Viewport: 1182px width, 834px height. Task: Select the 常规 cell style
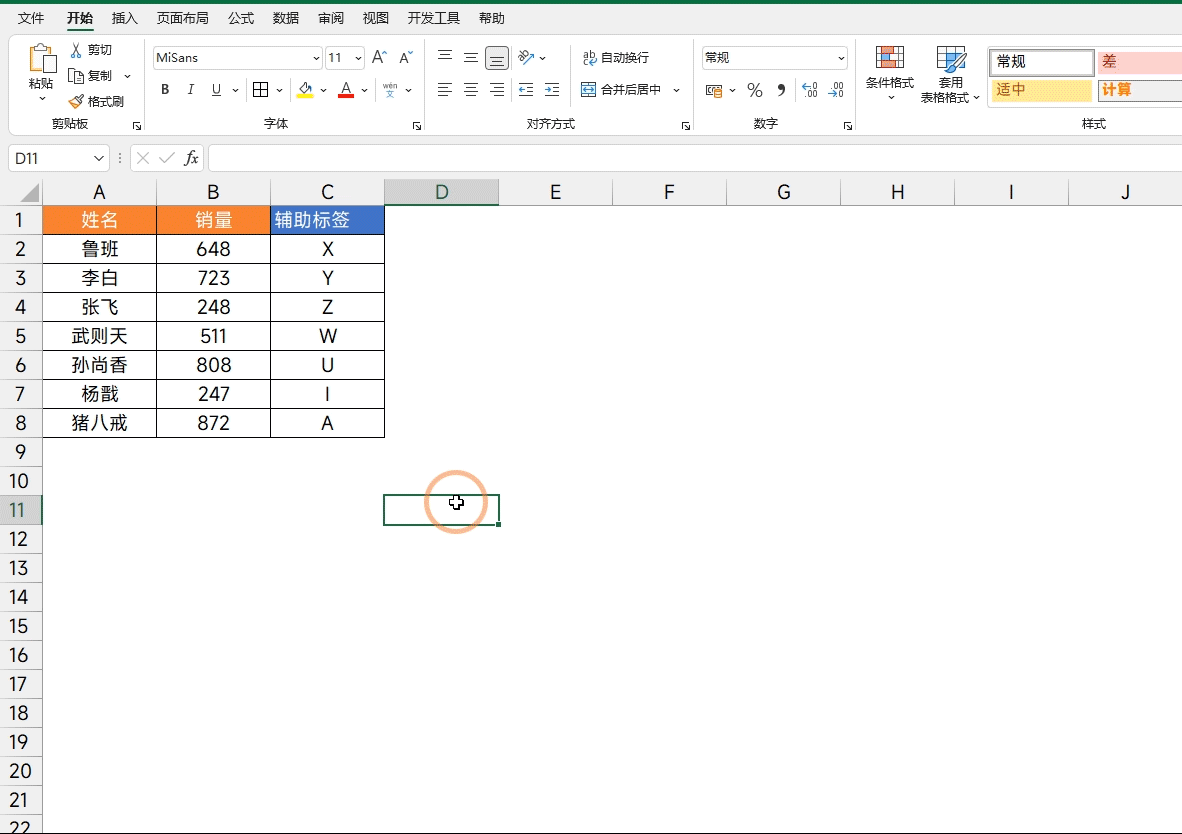[x=1042, y=62]
